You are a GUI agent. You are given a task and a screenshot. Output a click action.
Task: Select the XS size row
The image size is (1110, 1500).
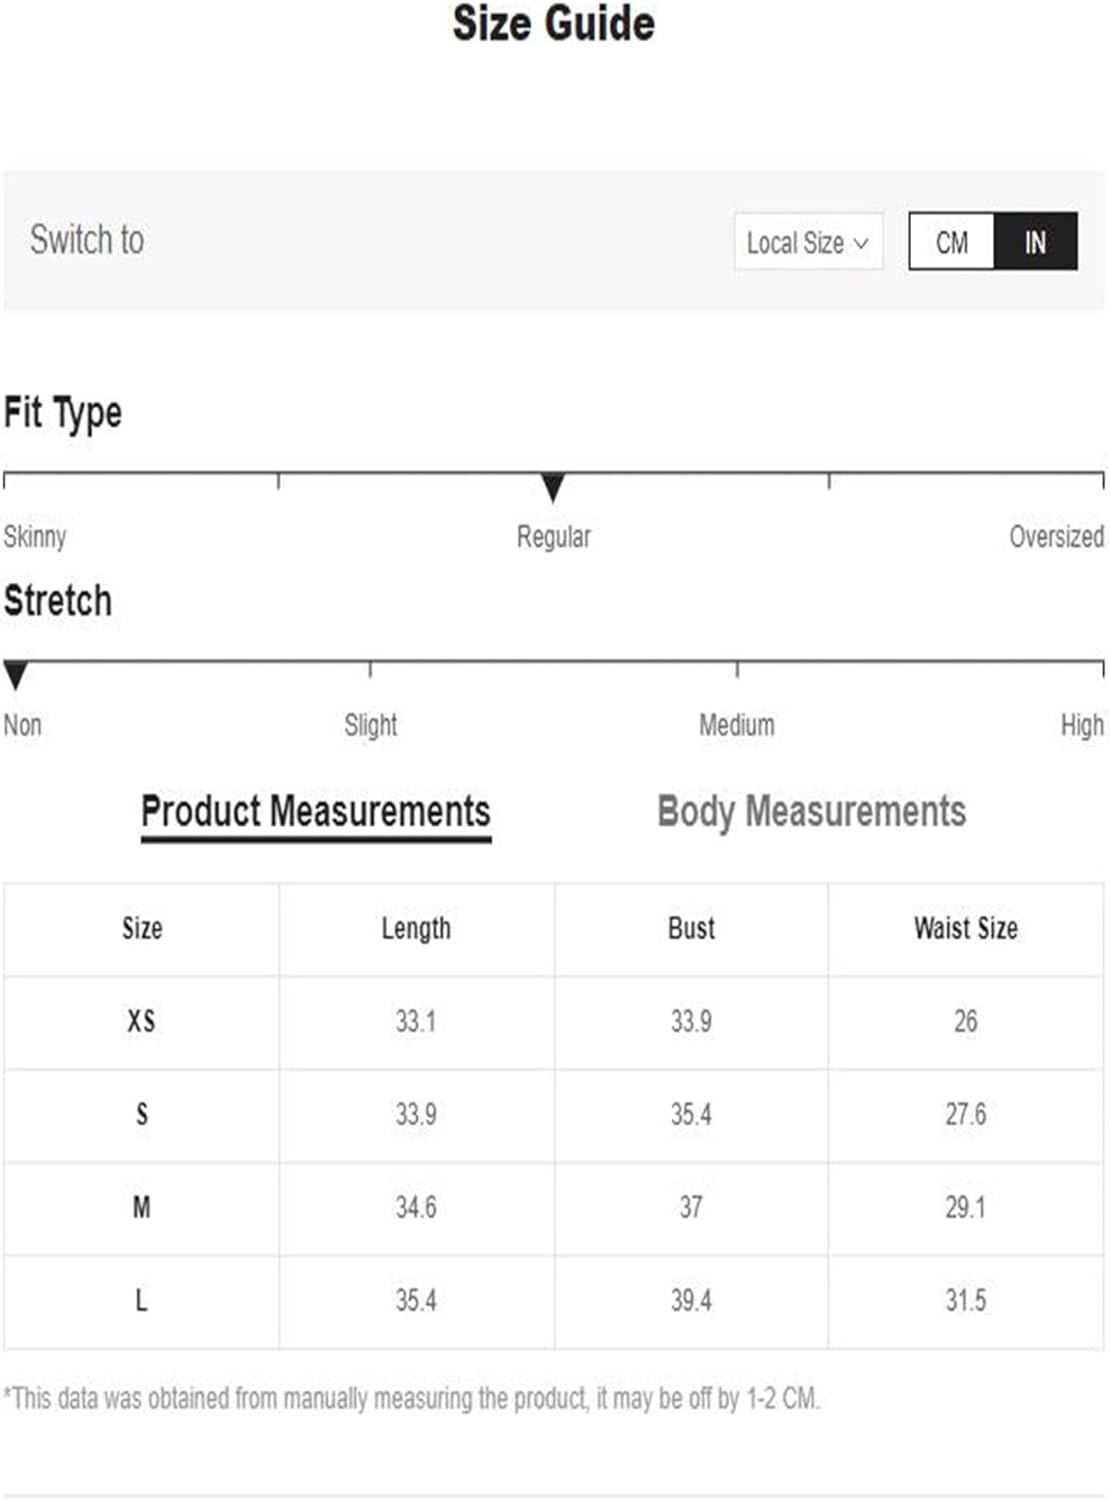pyautogui.click(x=553, y=1022)
